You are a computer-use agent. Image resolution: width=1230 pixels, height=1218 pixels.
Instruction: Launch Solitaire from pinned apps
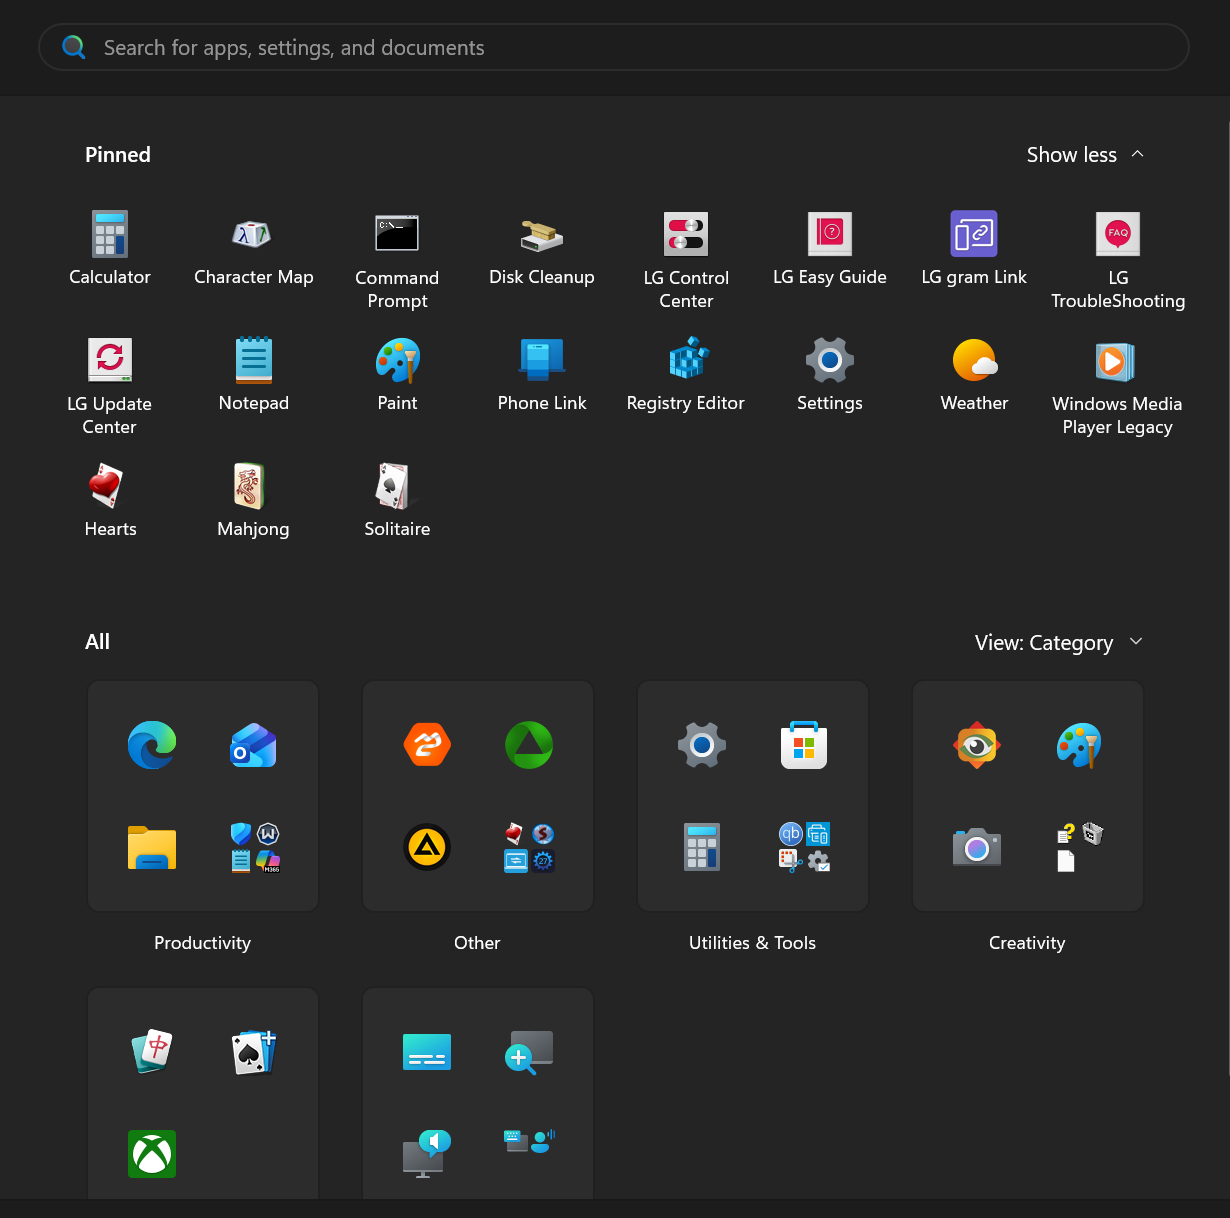(397, 500)
